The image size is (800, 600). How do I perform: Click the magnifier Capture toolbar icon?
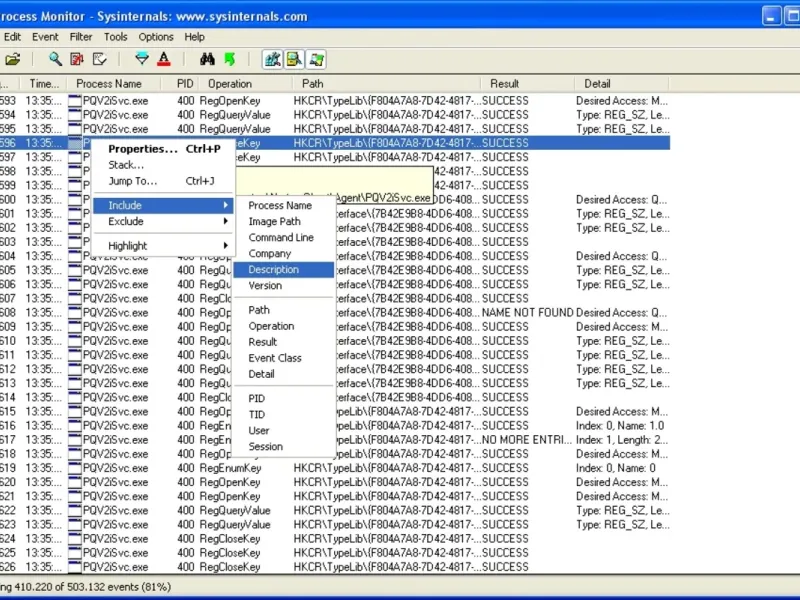pos(55,59)
